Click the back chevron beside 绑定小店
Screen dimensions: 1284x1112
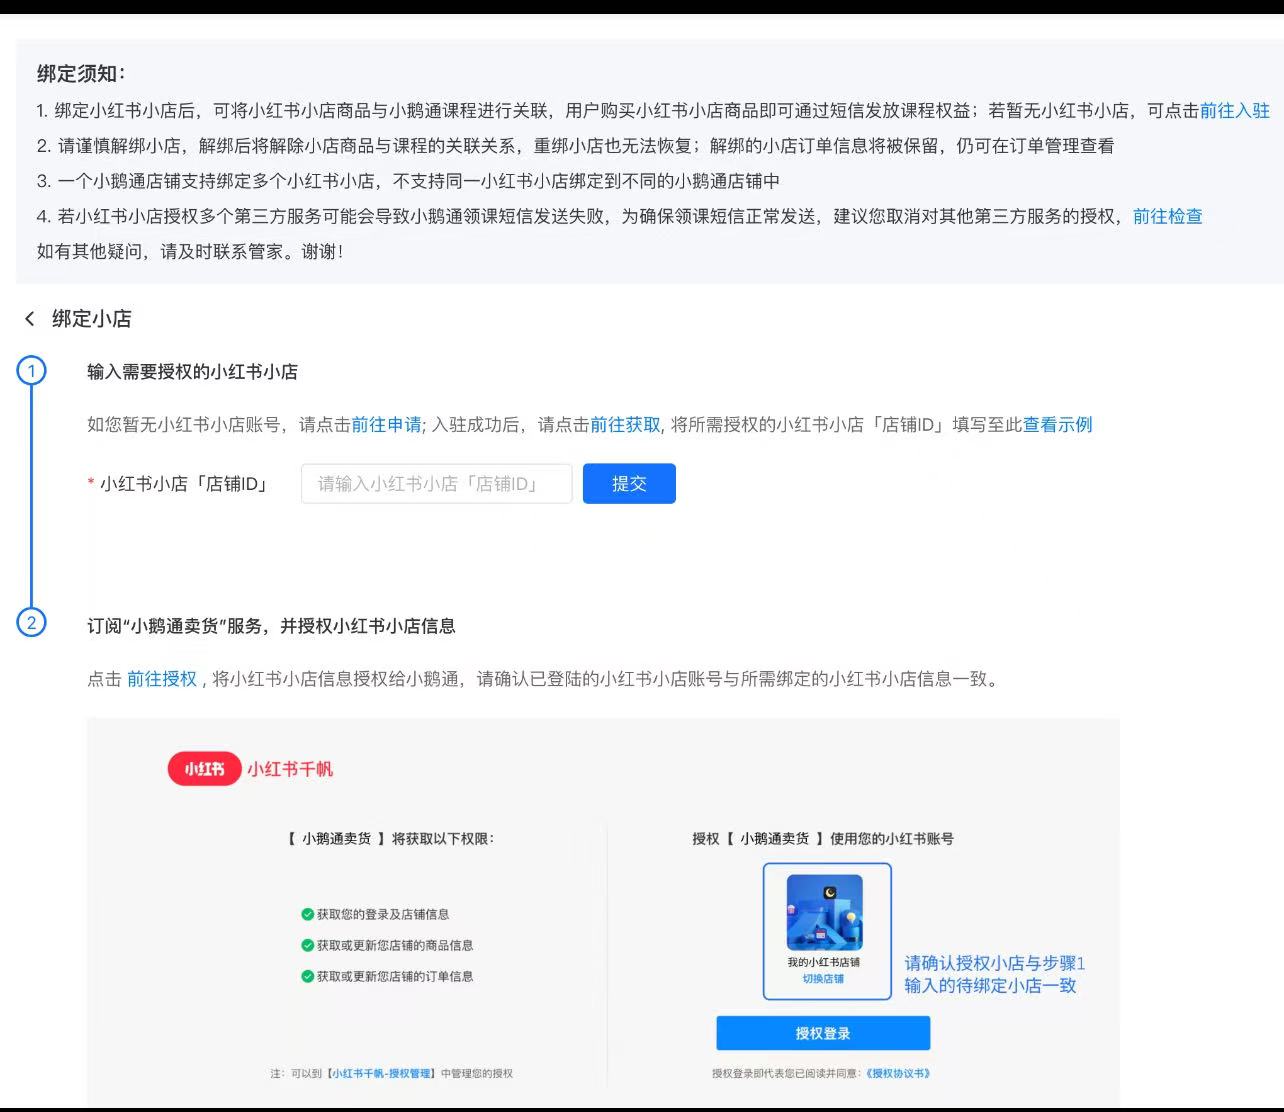point(30,319)
